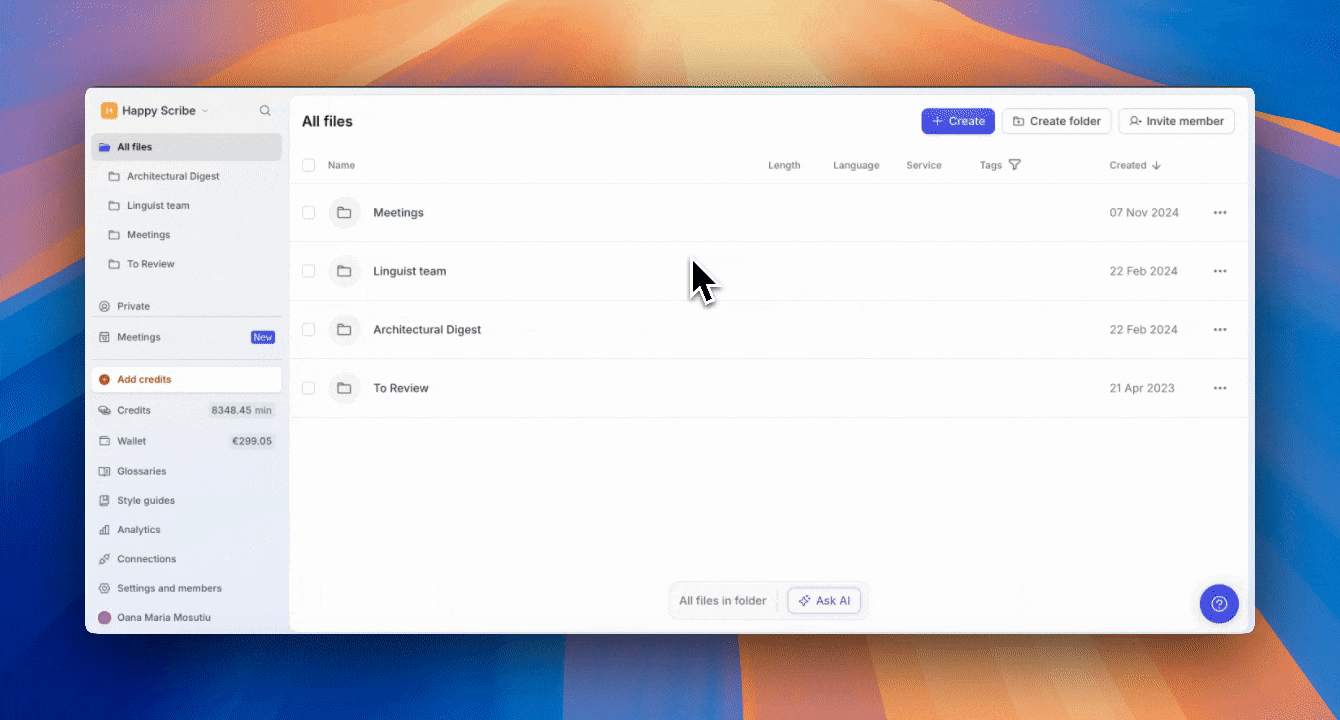Select Architectural Digest in sidebar tree
The image size is (1340, 720).
click(x=172, y=176)
